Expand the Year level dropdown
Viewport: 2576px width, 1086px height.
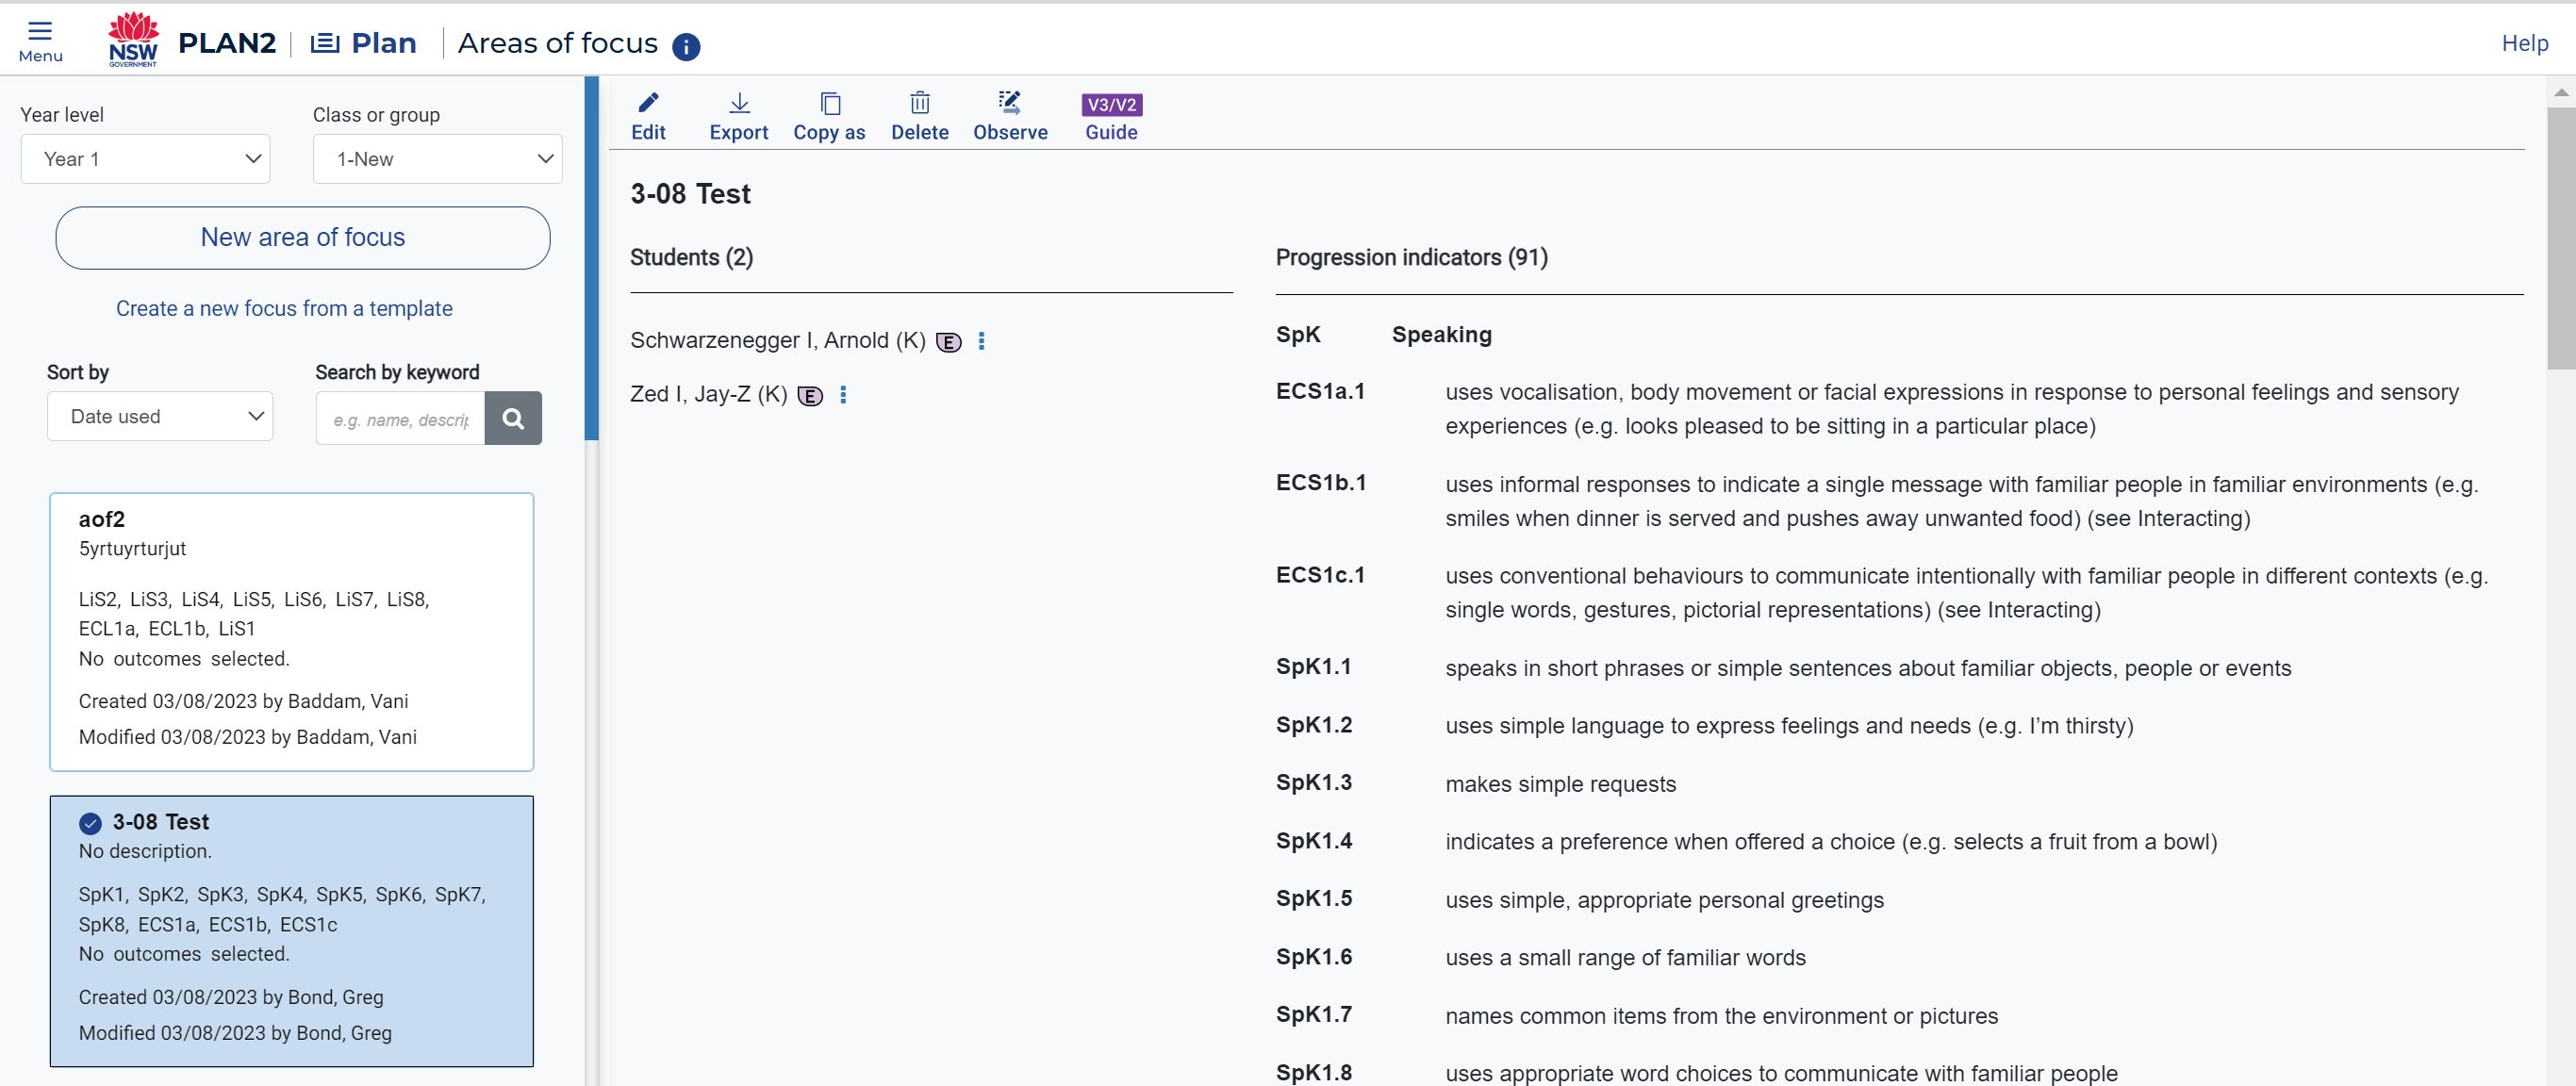(x=146, y=159)
